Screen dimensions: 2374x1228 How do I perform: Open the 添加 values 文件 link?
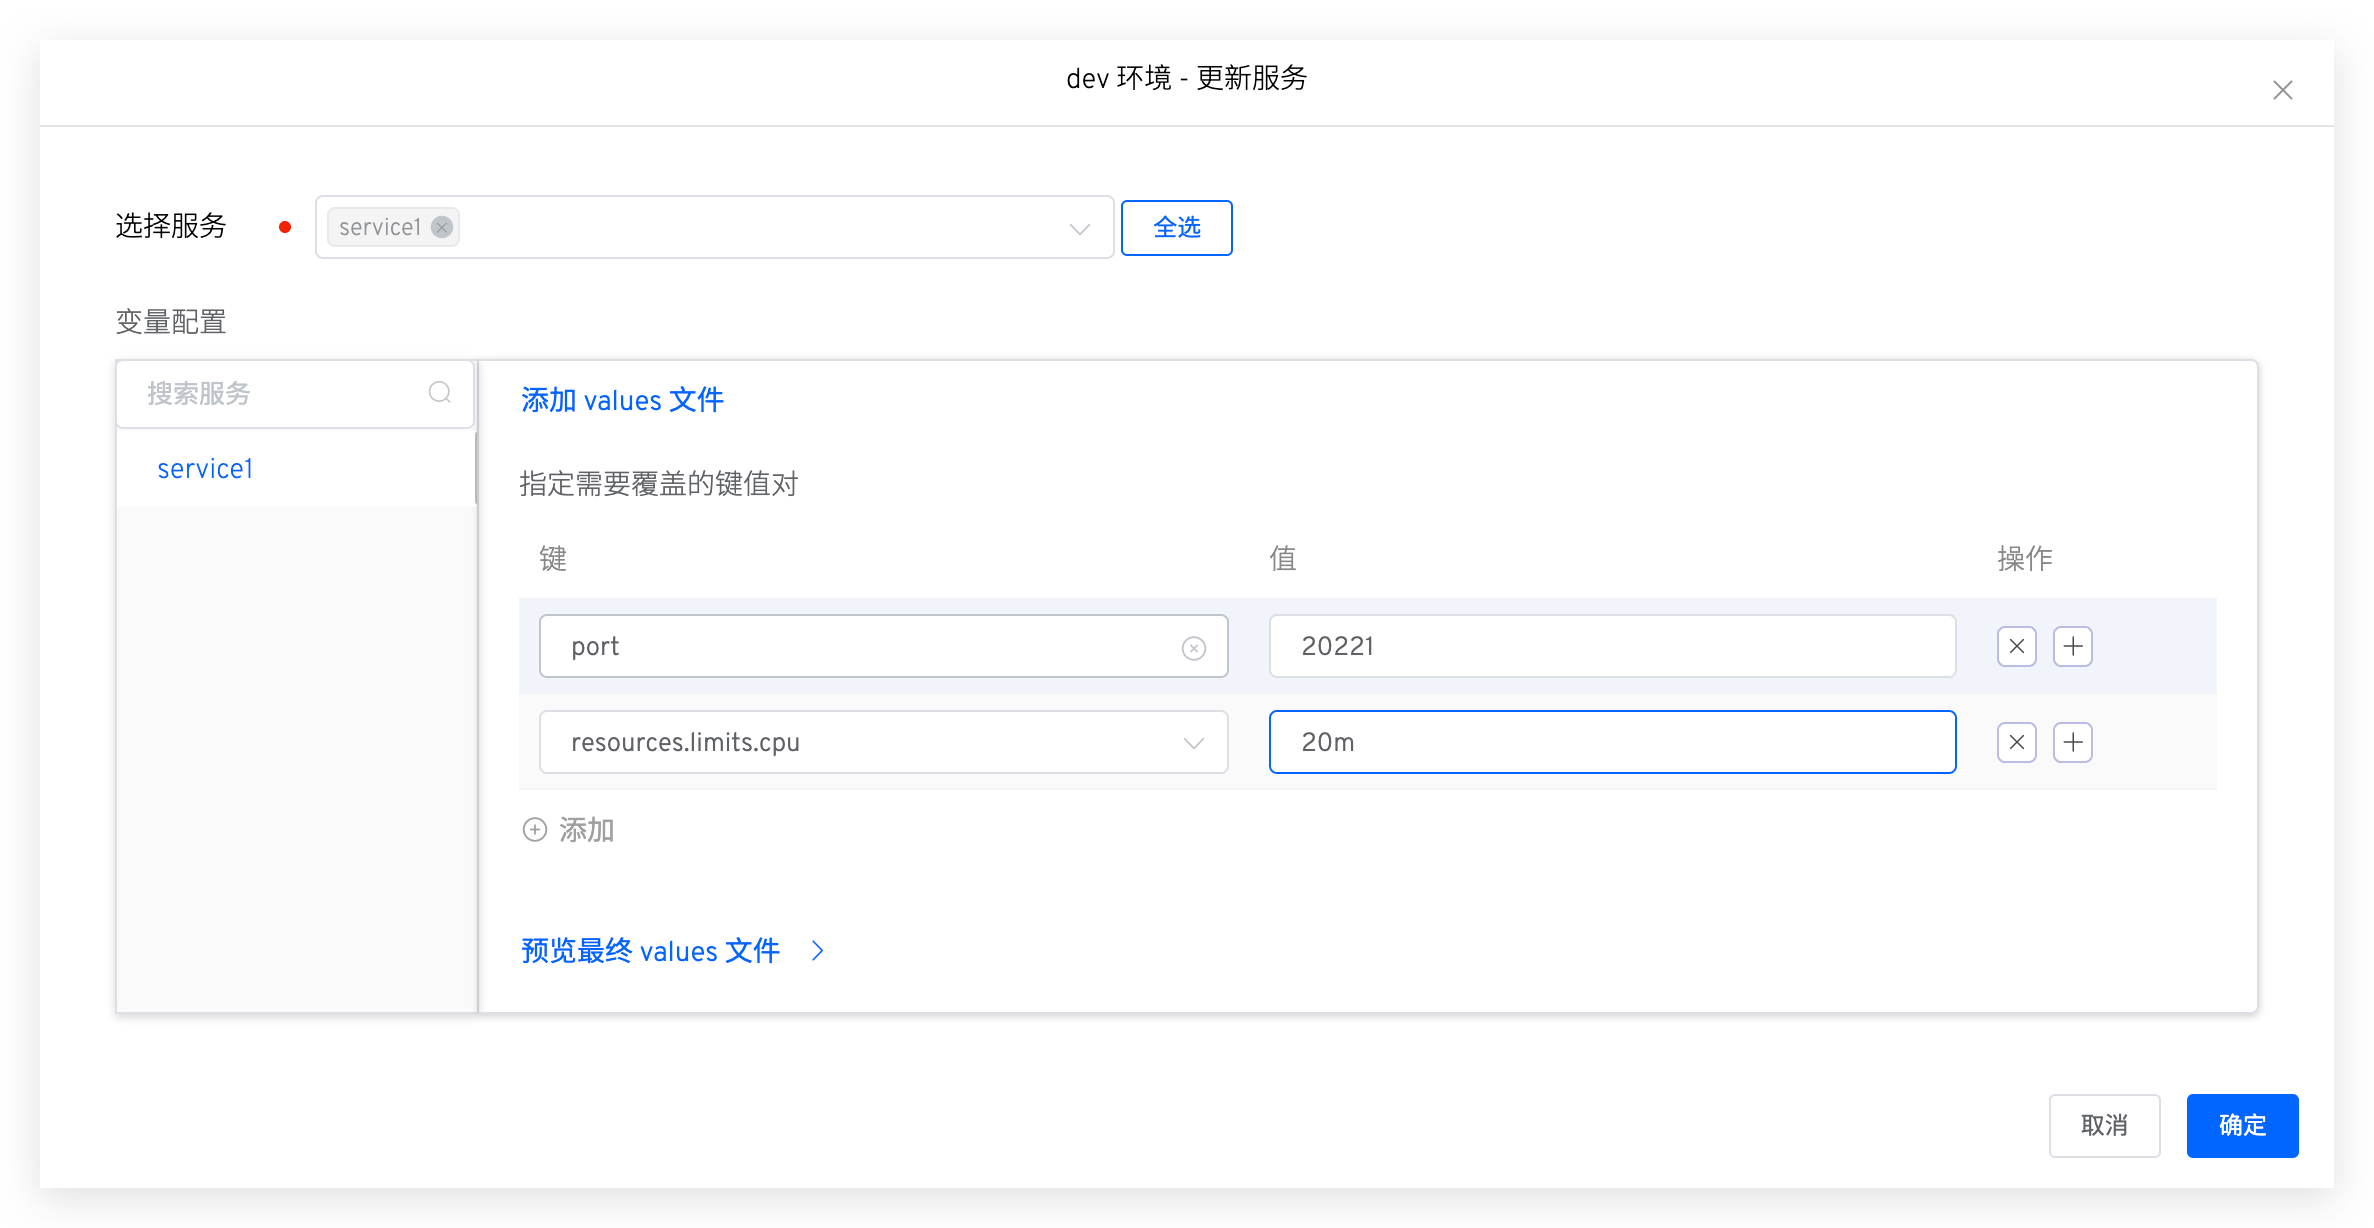(622, 400)
